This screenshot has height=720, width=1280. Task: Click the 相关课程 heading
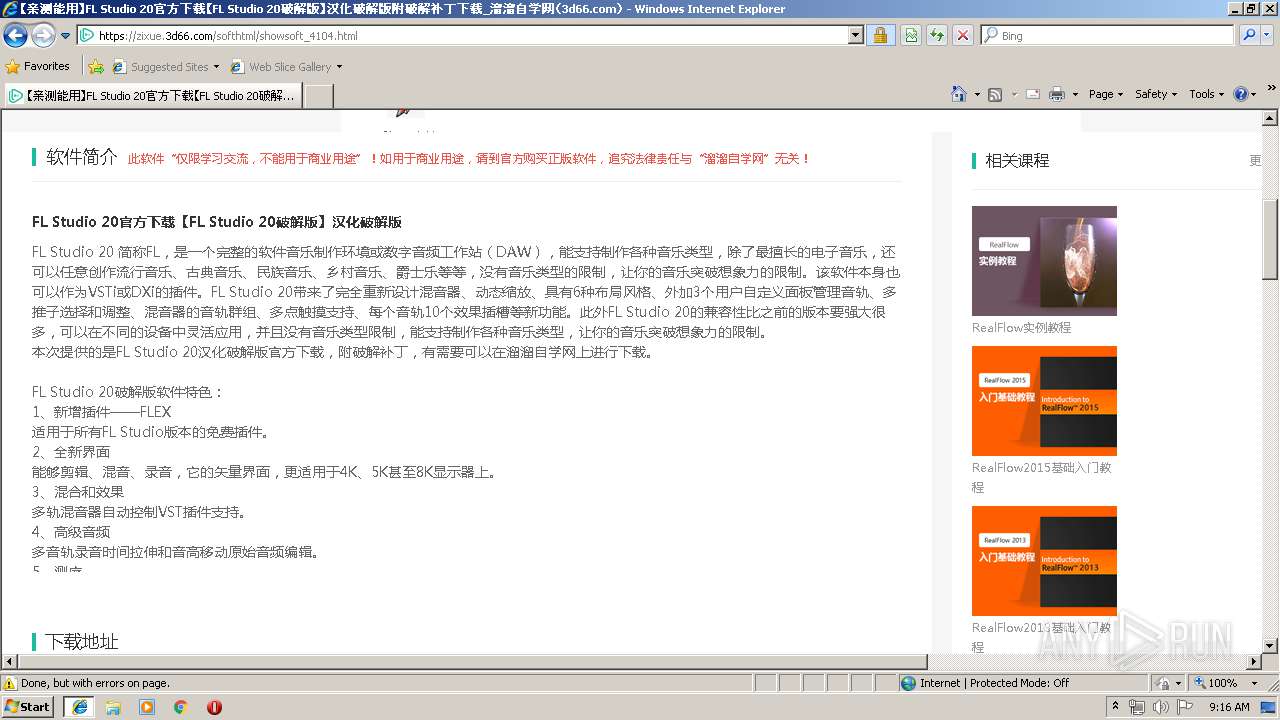[1017, 160]
